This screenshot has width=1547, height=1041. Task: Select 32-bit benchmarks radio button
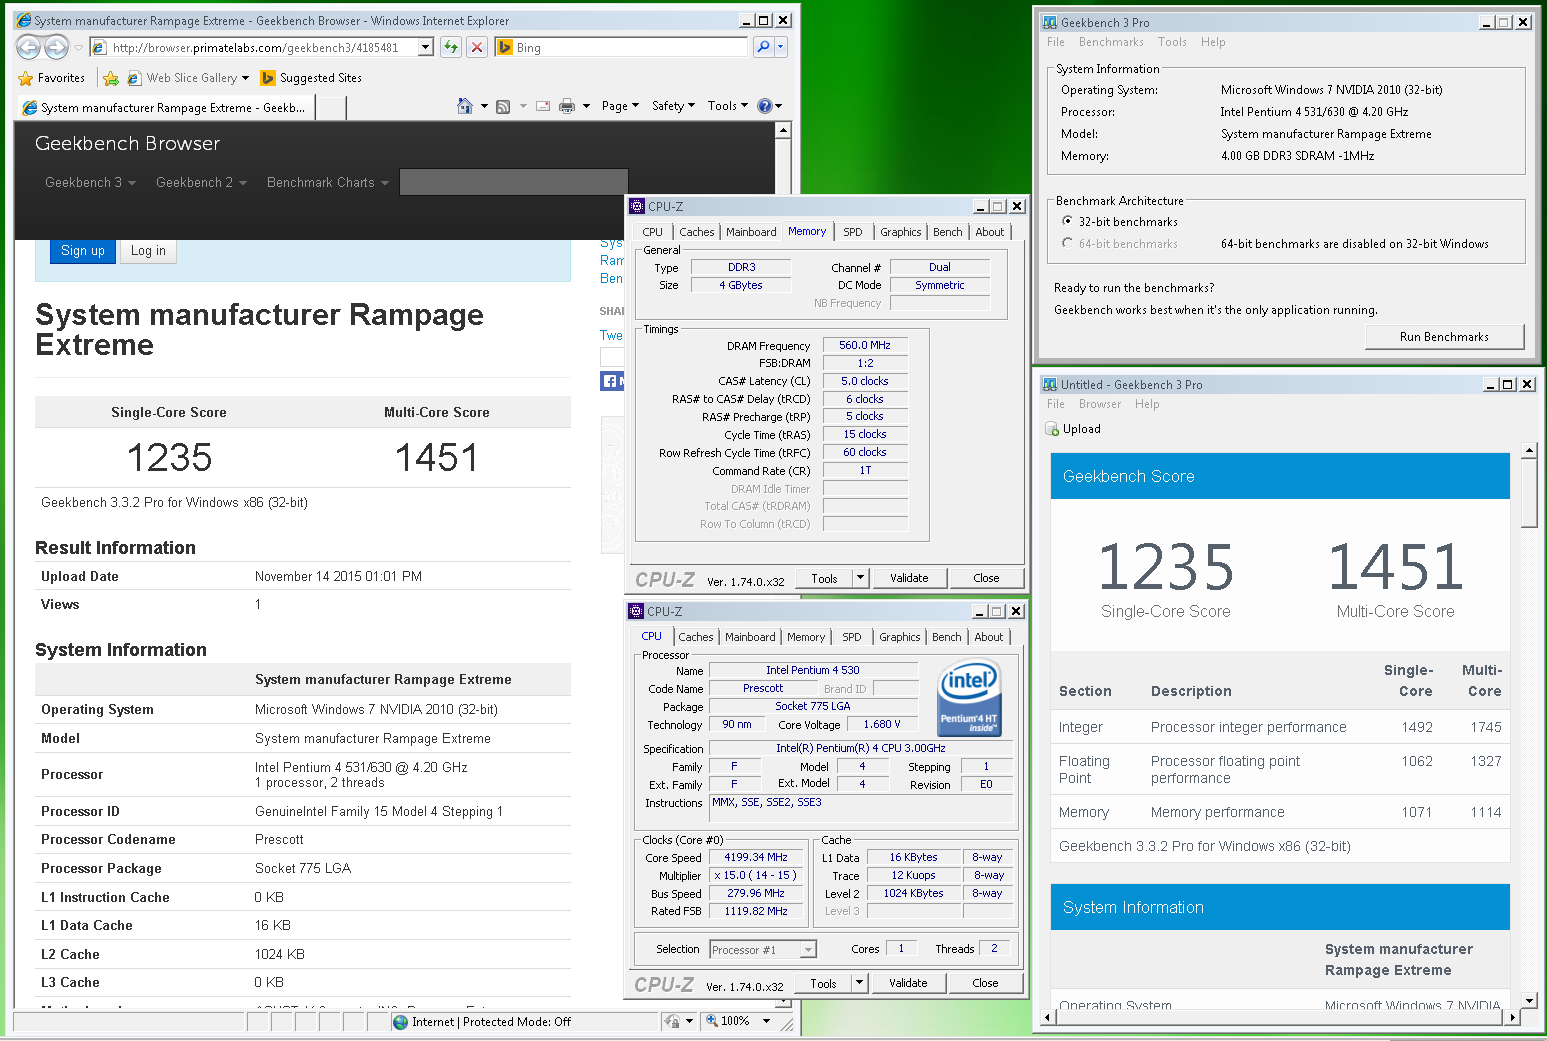1067,221
